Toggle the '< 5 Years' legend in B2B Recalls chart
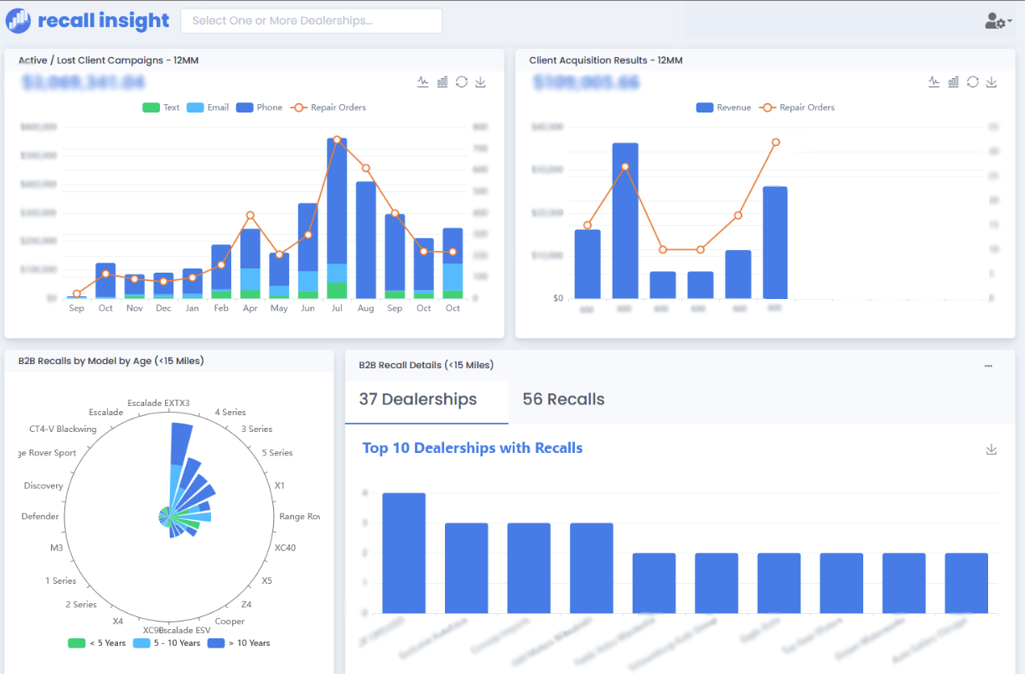Screen dimensions: 1025x674 coord(89,643)
